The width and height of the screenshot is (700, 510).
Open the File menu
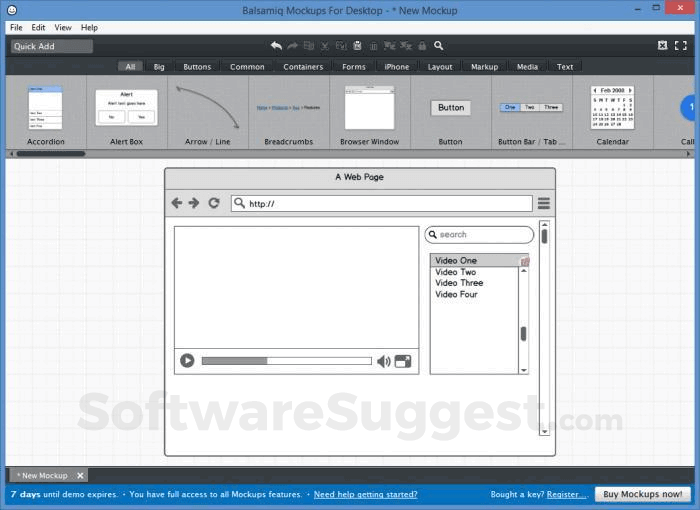pyautogui.click(x=16, y=28)
